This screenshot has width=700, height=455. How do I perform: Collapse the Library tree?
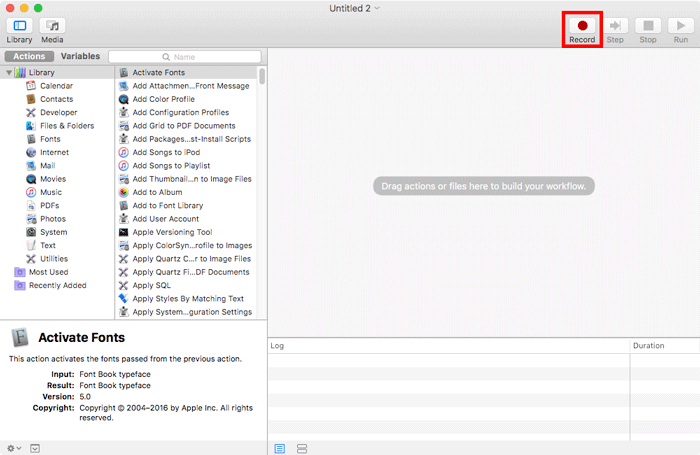click(9, 72)
